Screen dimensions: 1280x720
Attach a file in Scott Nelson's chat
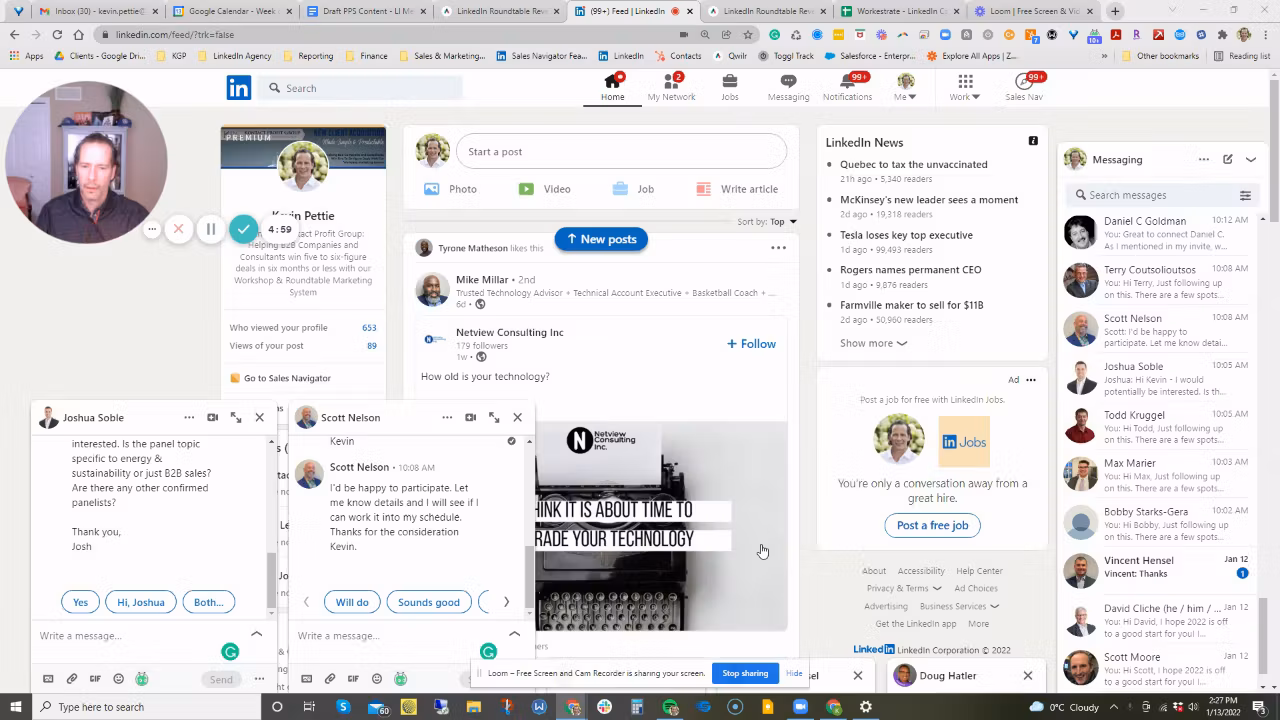(330, 678)
